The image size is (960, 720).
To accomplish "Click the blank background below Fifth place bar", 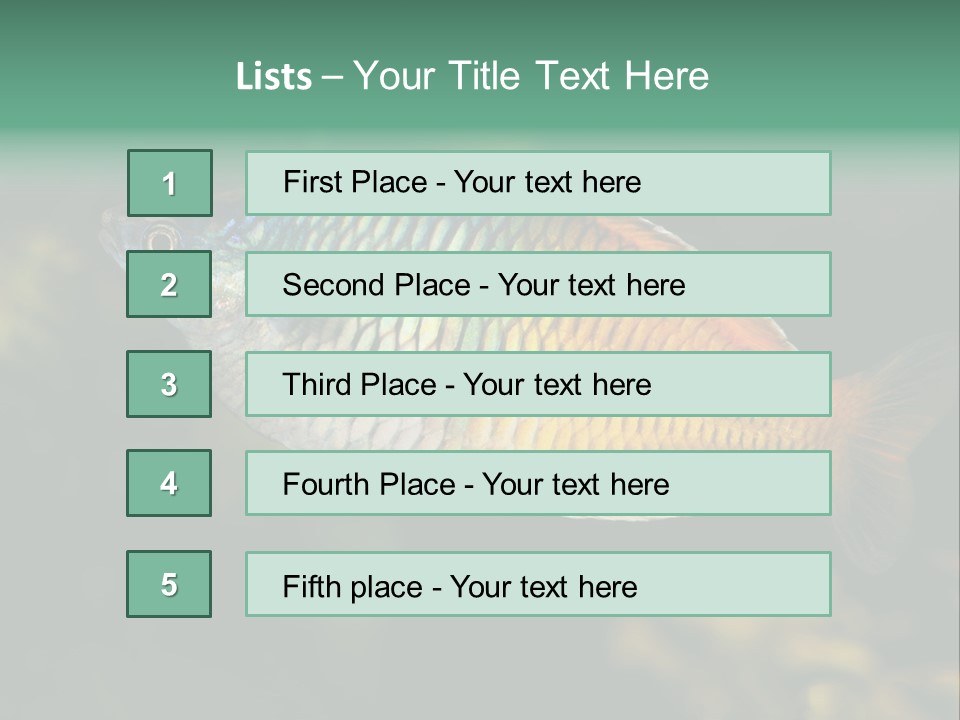I will click(x=480, y=665).
